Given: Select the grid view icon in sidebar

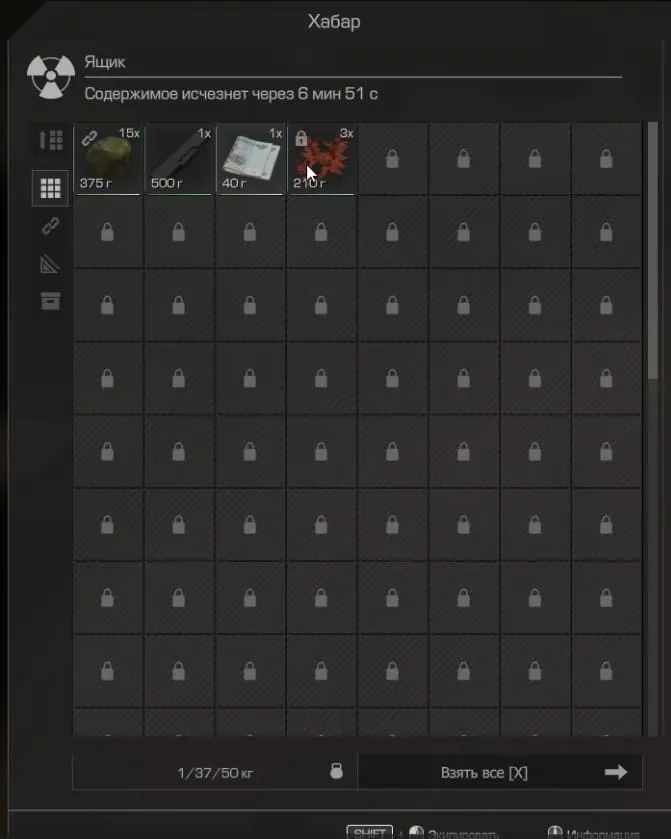Looking at the screenshot, I should pyautogui.click(x=50, y=188).
